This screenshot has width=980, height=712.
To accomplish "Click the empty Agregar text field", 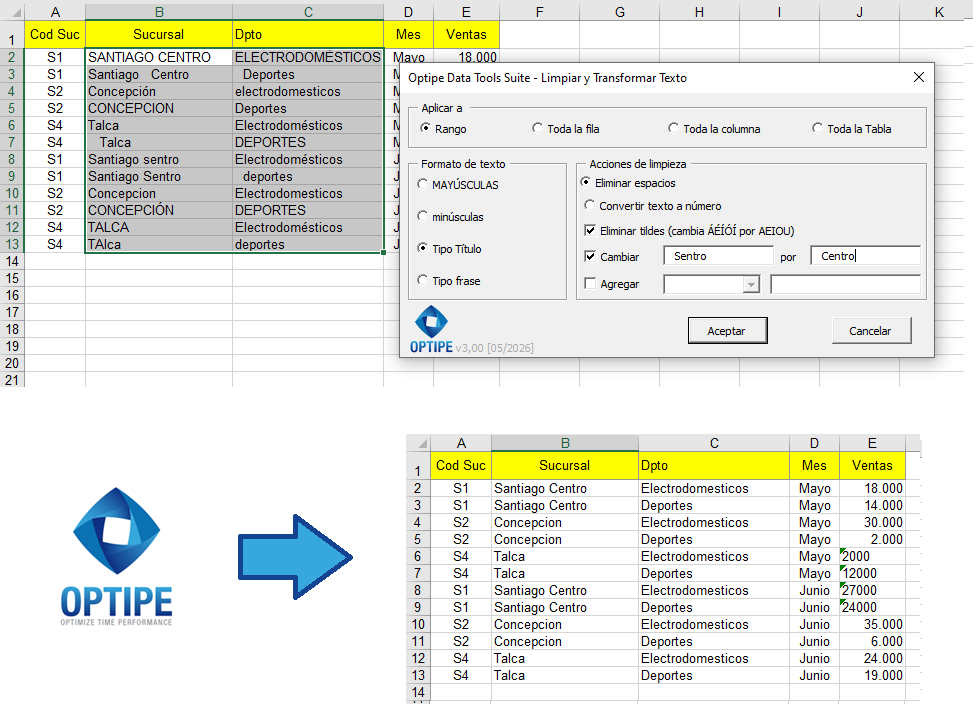I will tap(845, 284).
